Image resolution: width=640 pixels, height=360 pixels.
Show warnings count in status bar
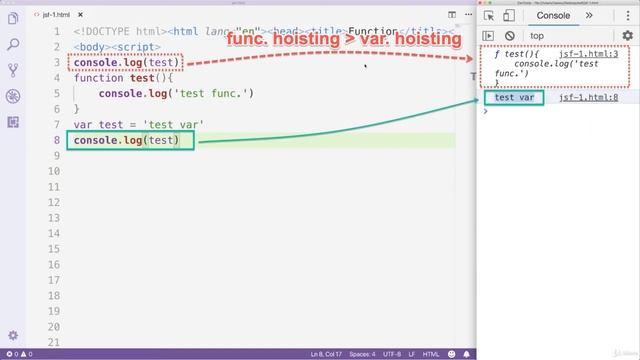click(27, 354)
